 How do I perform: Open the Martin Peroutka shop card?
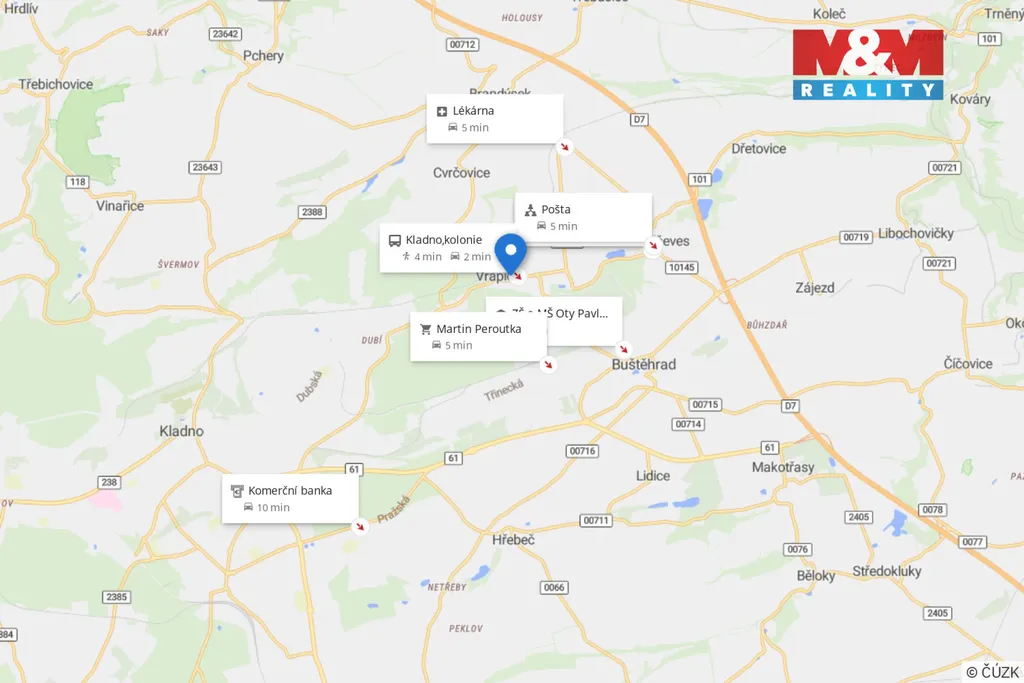[478, 337]
